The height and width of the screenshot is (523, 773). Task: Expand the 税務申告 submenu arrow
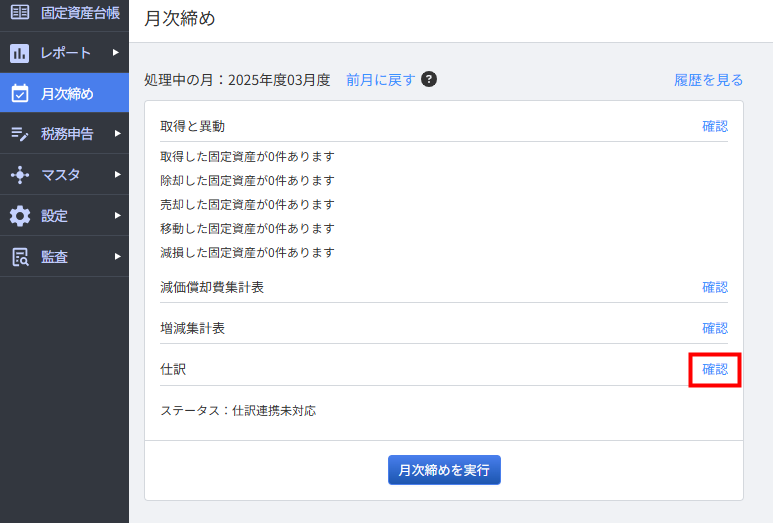click(x=116, y=134)
